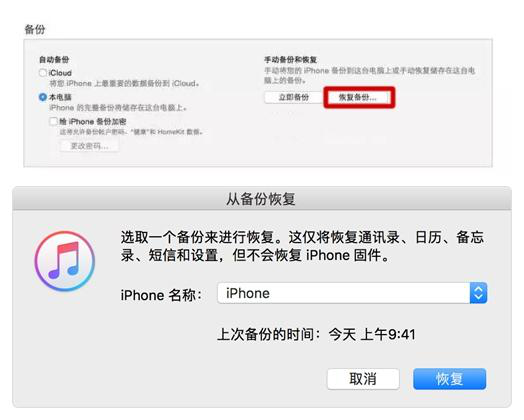This screenshot has height=420, width=524.
Task: Select the iCloud backup radio button
Action: point(43,73)
